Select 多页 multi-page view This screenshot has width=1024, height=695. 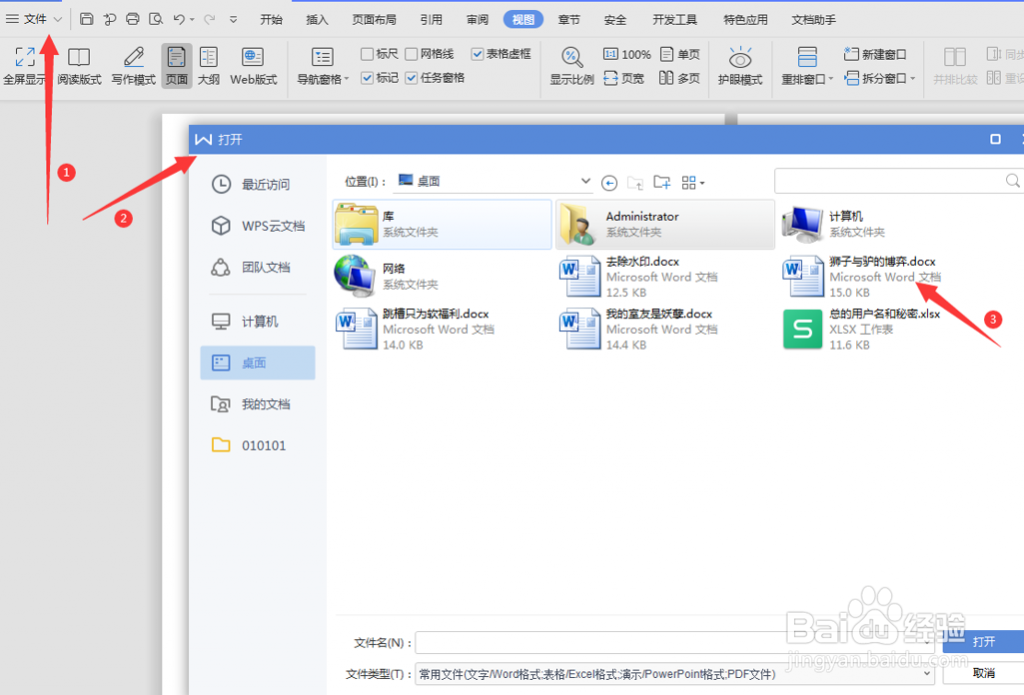tap(679, 78)
